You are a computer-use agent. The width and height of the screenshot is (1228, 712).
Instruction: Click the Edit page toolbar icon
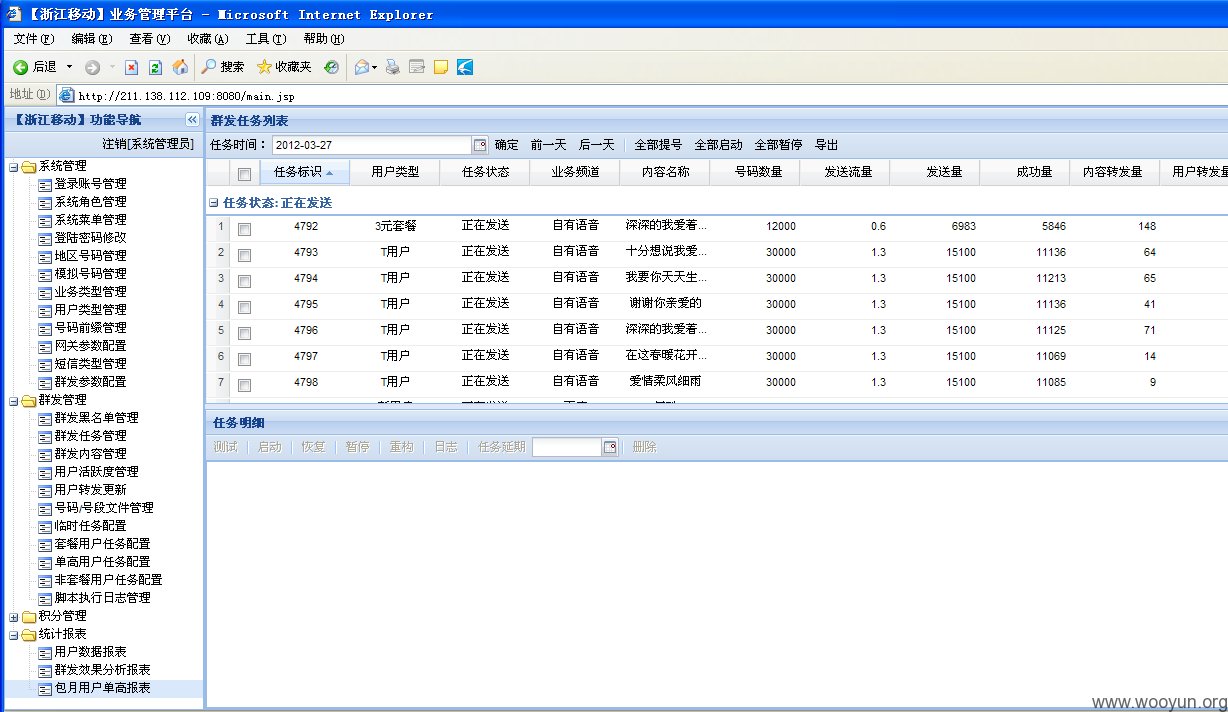pyautogui.click(x=417, y=67)
